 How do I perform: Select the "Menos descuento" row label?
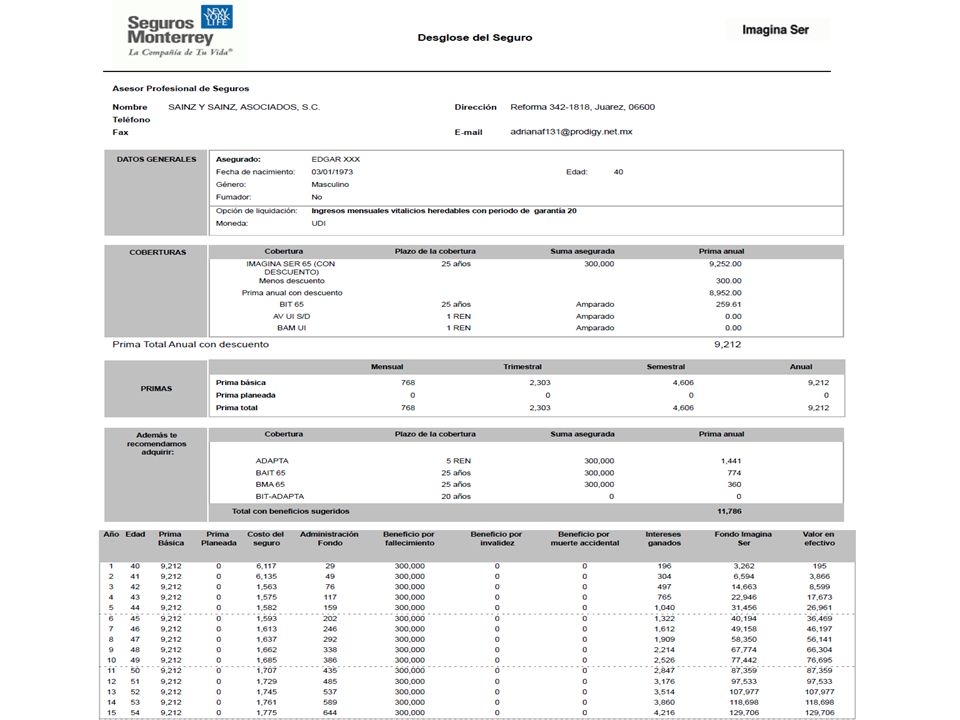291,280
